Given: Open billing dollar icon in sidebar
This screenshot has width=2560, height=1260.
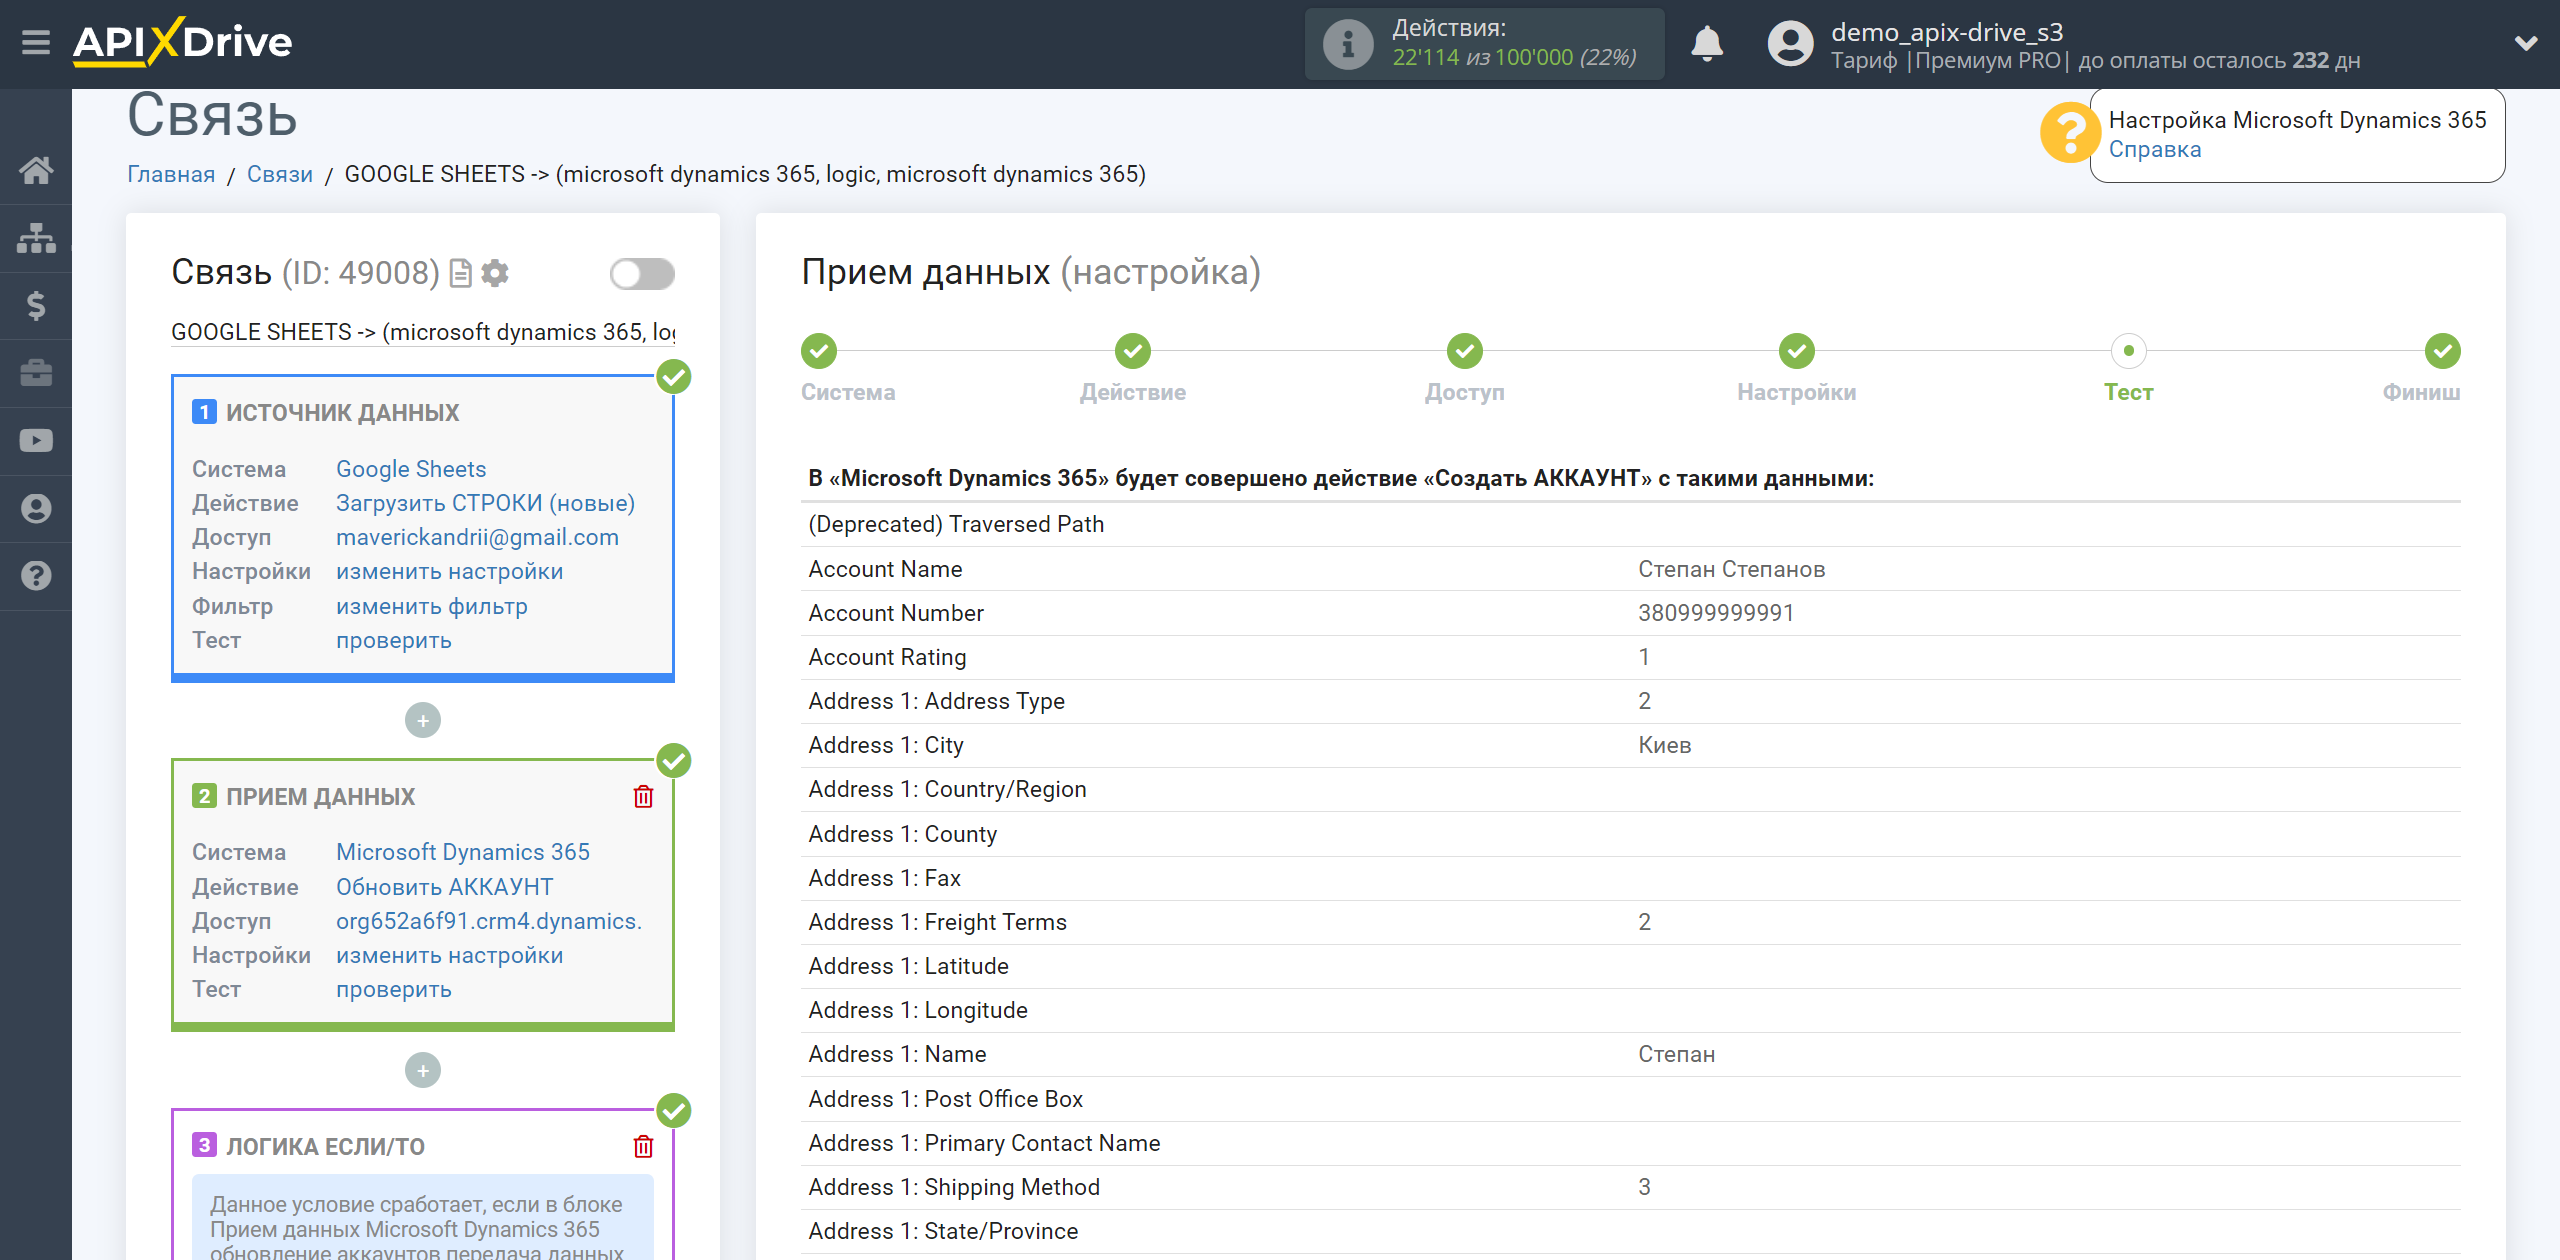Looking at the screenshot, I should point(36,305).
